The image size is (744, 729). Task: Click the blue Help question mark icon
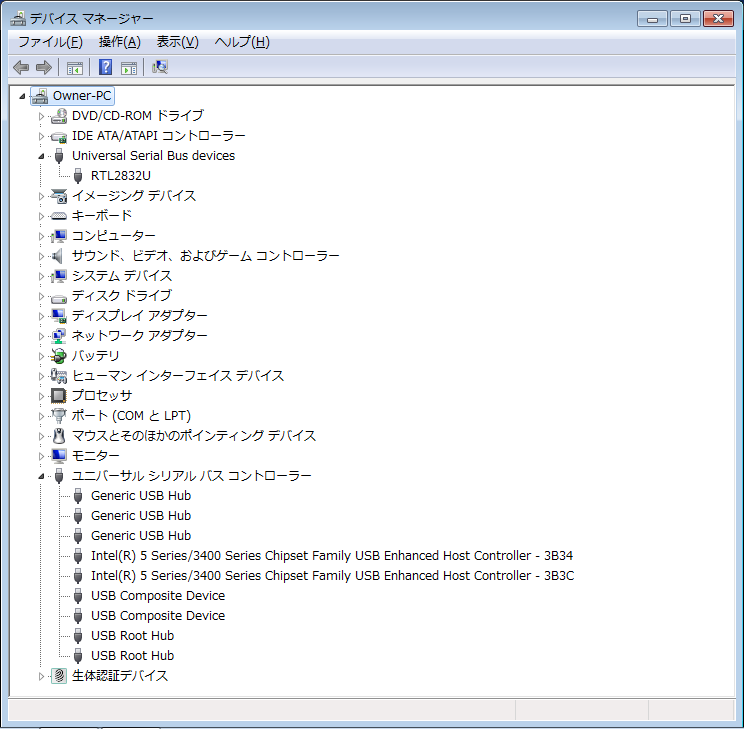point(105,67)
